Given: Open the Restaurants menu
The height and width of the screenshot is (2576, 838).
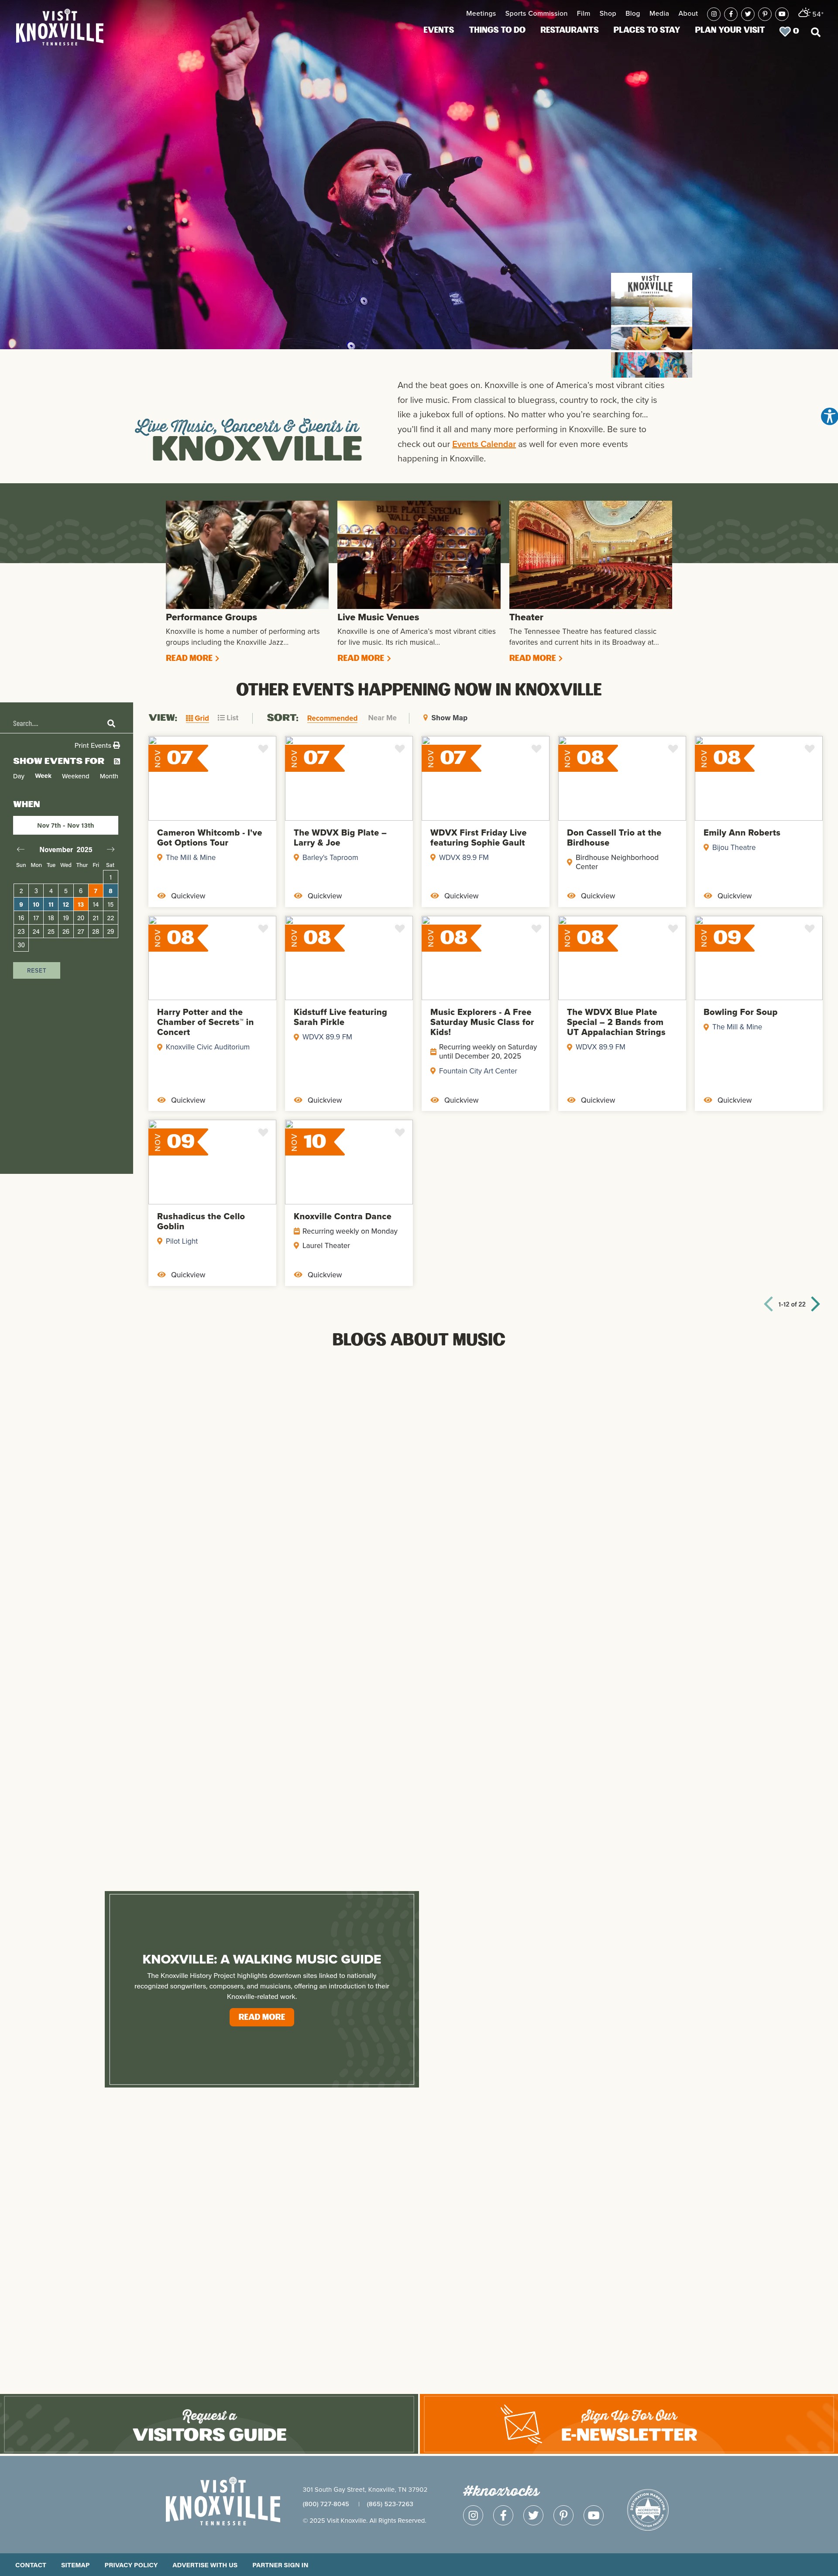Looking at the screenshot, I should tap(569, 30).
